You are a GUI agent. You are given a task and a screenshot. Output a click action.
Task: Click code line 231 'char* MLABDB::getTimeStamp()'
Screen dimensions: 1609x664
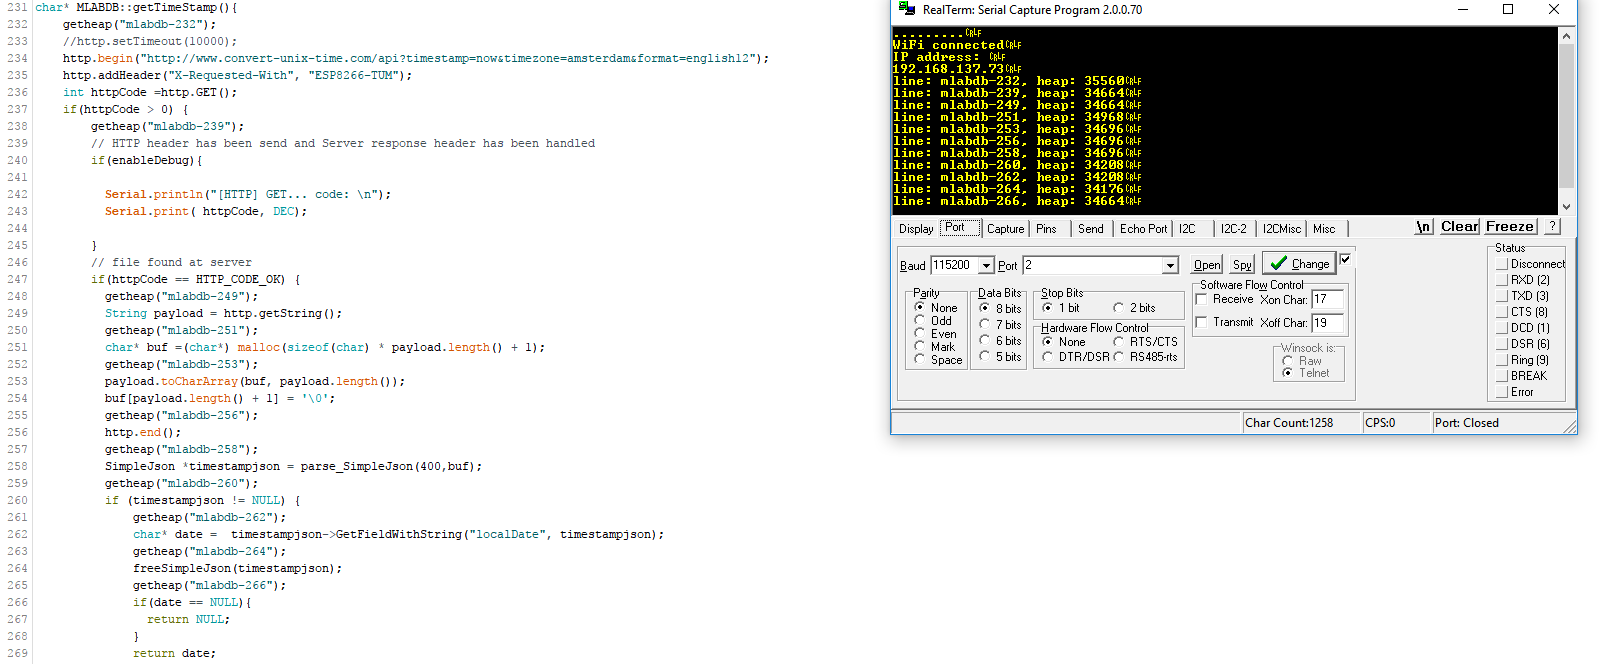tap(137, 7)
